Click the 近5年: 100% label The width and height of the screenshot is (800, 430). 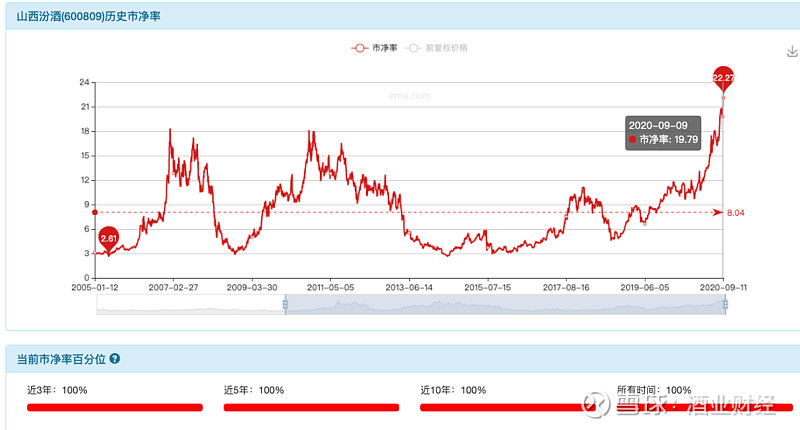tap(254, 390)
